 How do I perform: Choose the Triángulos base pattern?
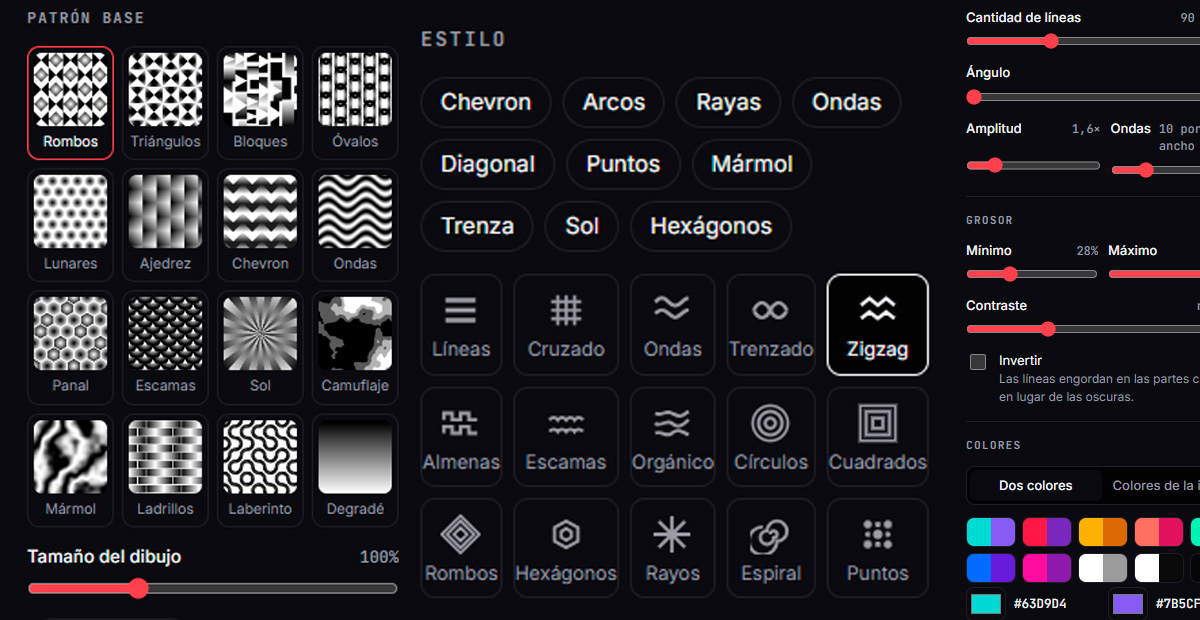tap(165, 103)
